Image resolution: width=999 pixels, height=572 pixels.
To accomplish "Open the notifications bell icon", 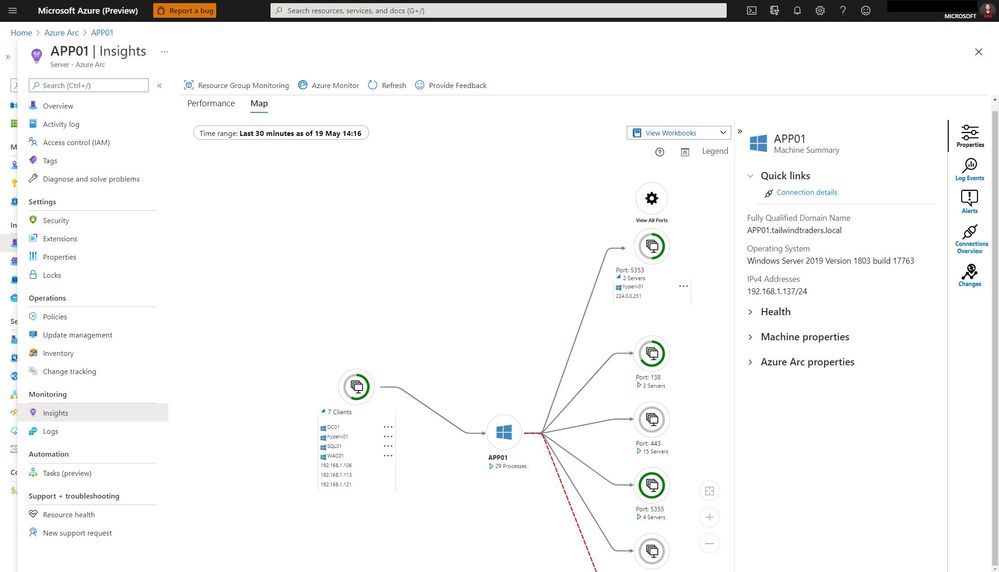I will [796, 10].
